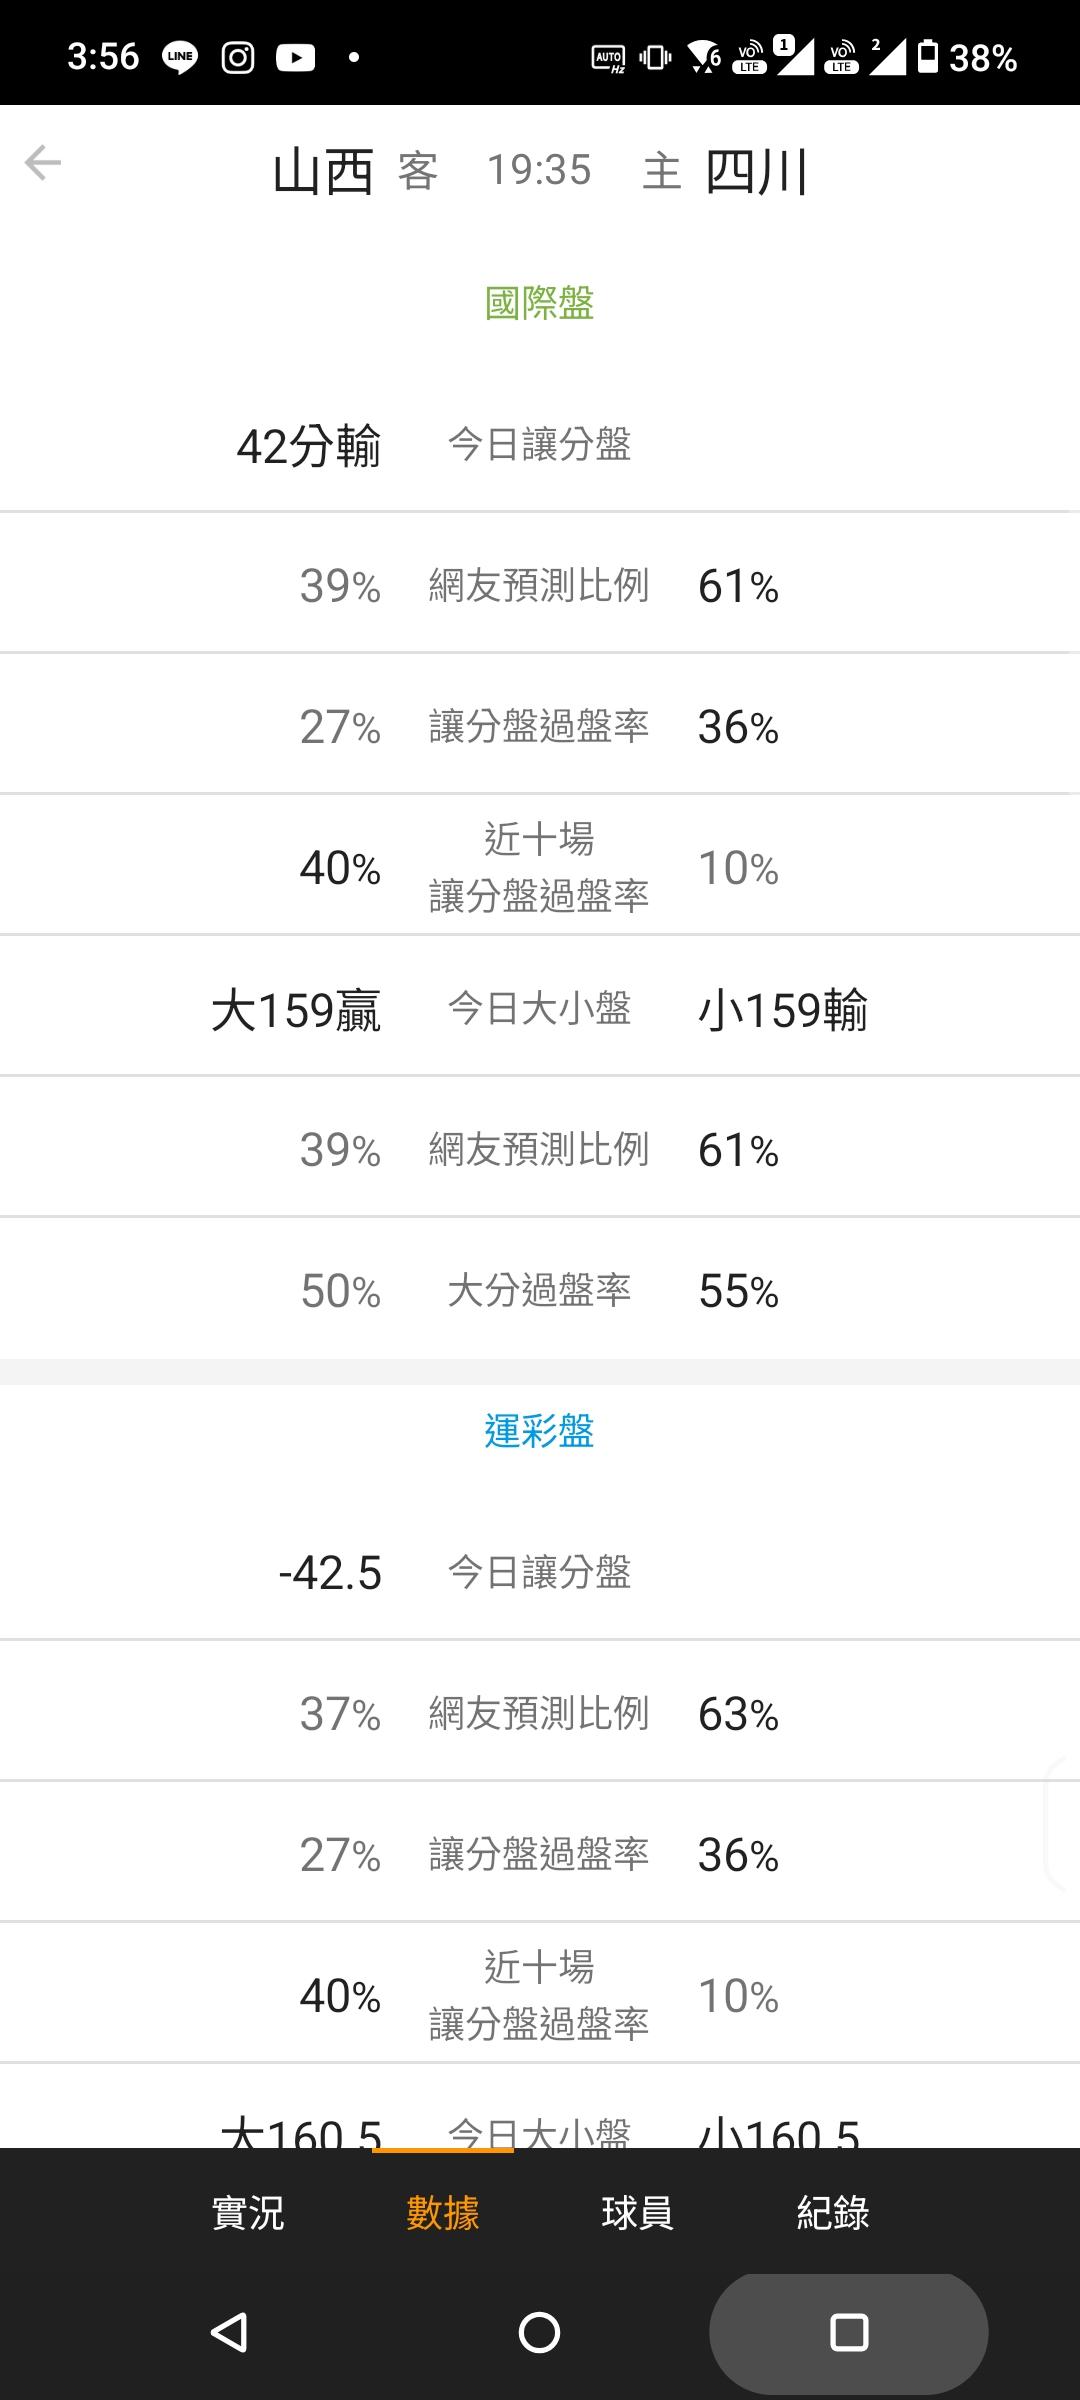The width and height of the screenshot is (1080, 2400).
Task: Tap the battery status icon
Action: [928, 57]
